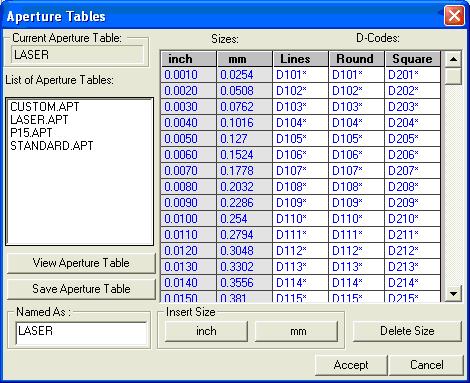This screenshot has height=383, width=470.
Task: Click the vertical scrollbar thumb
Action: pos(453,76)
